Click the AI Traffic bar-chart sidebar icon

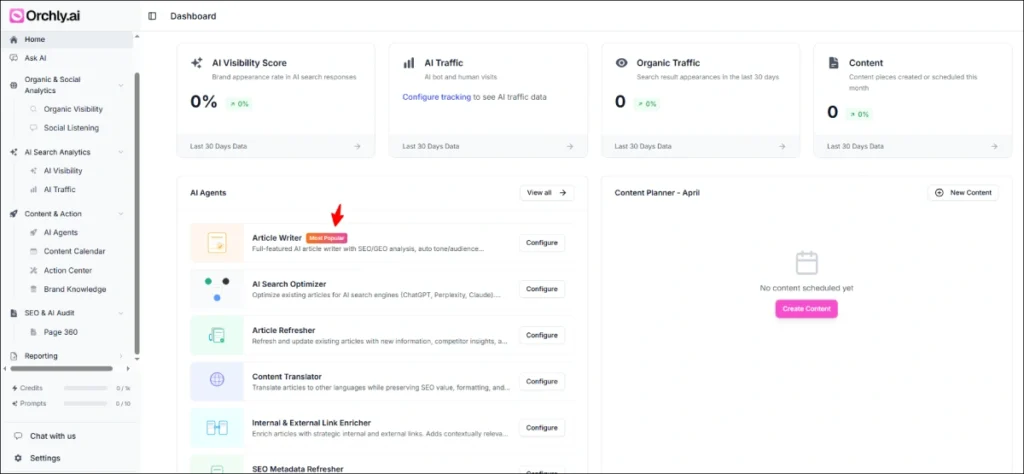[33, 189]
